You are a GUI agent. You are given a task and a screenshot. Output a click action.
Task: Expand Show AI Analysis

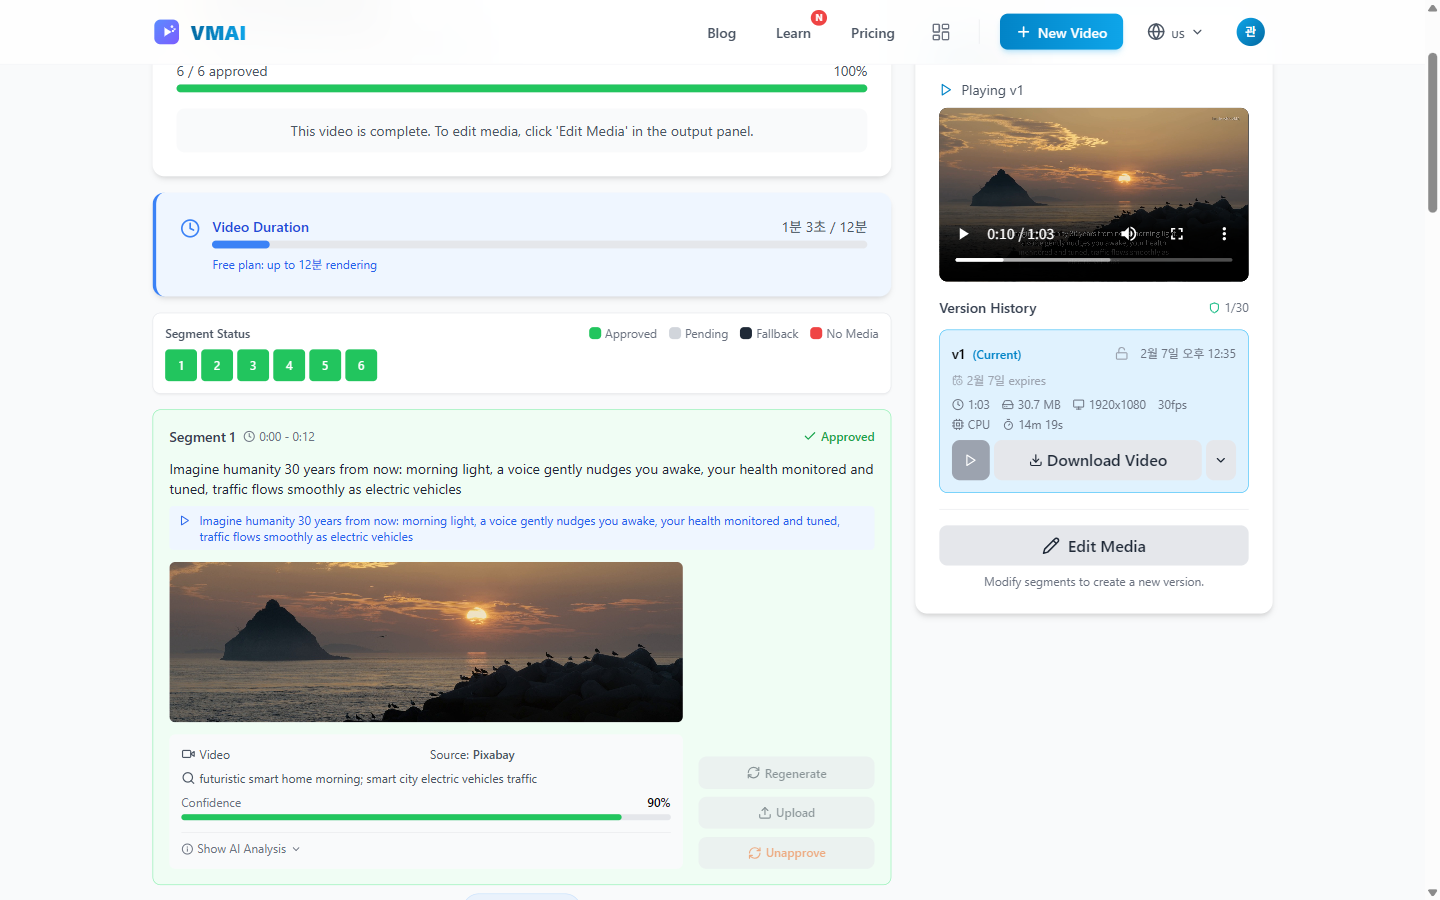click(x=241, y=849)
